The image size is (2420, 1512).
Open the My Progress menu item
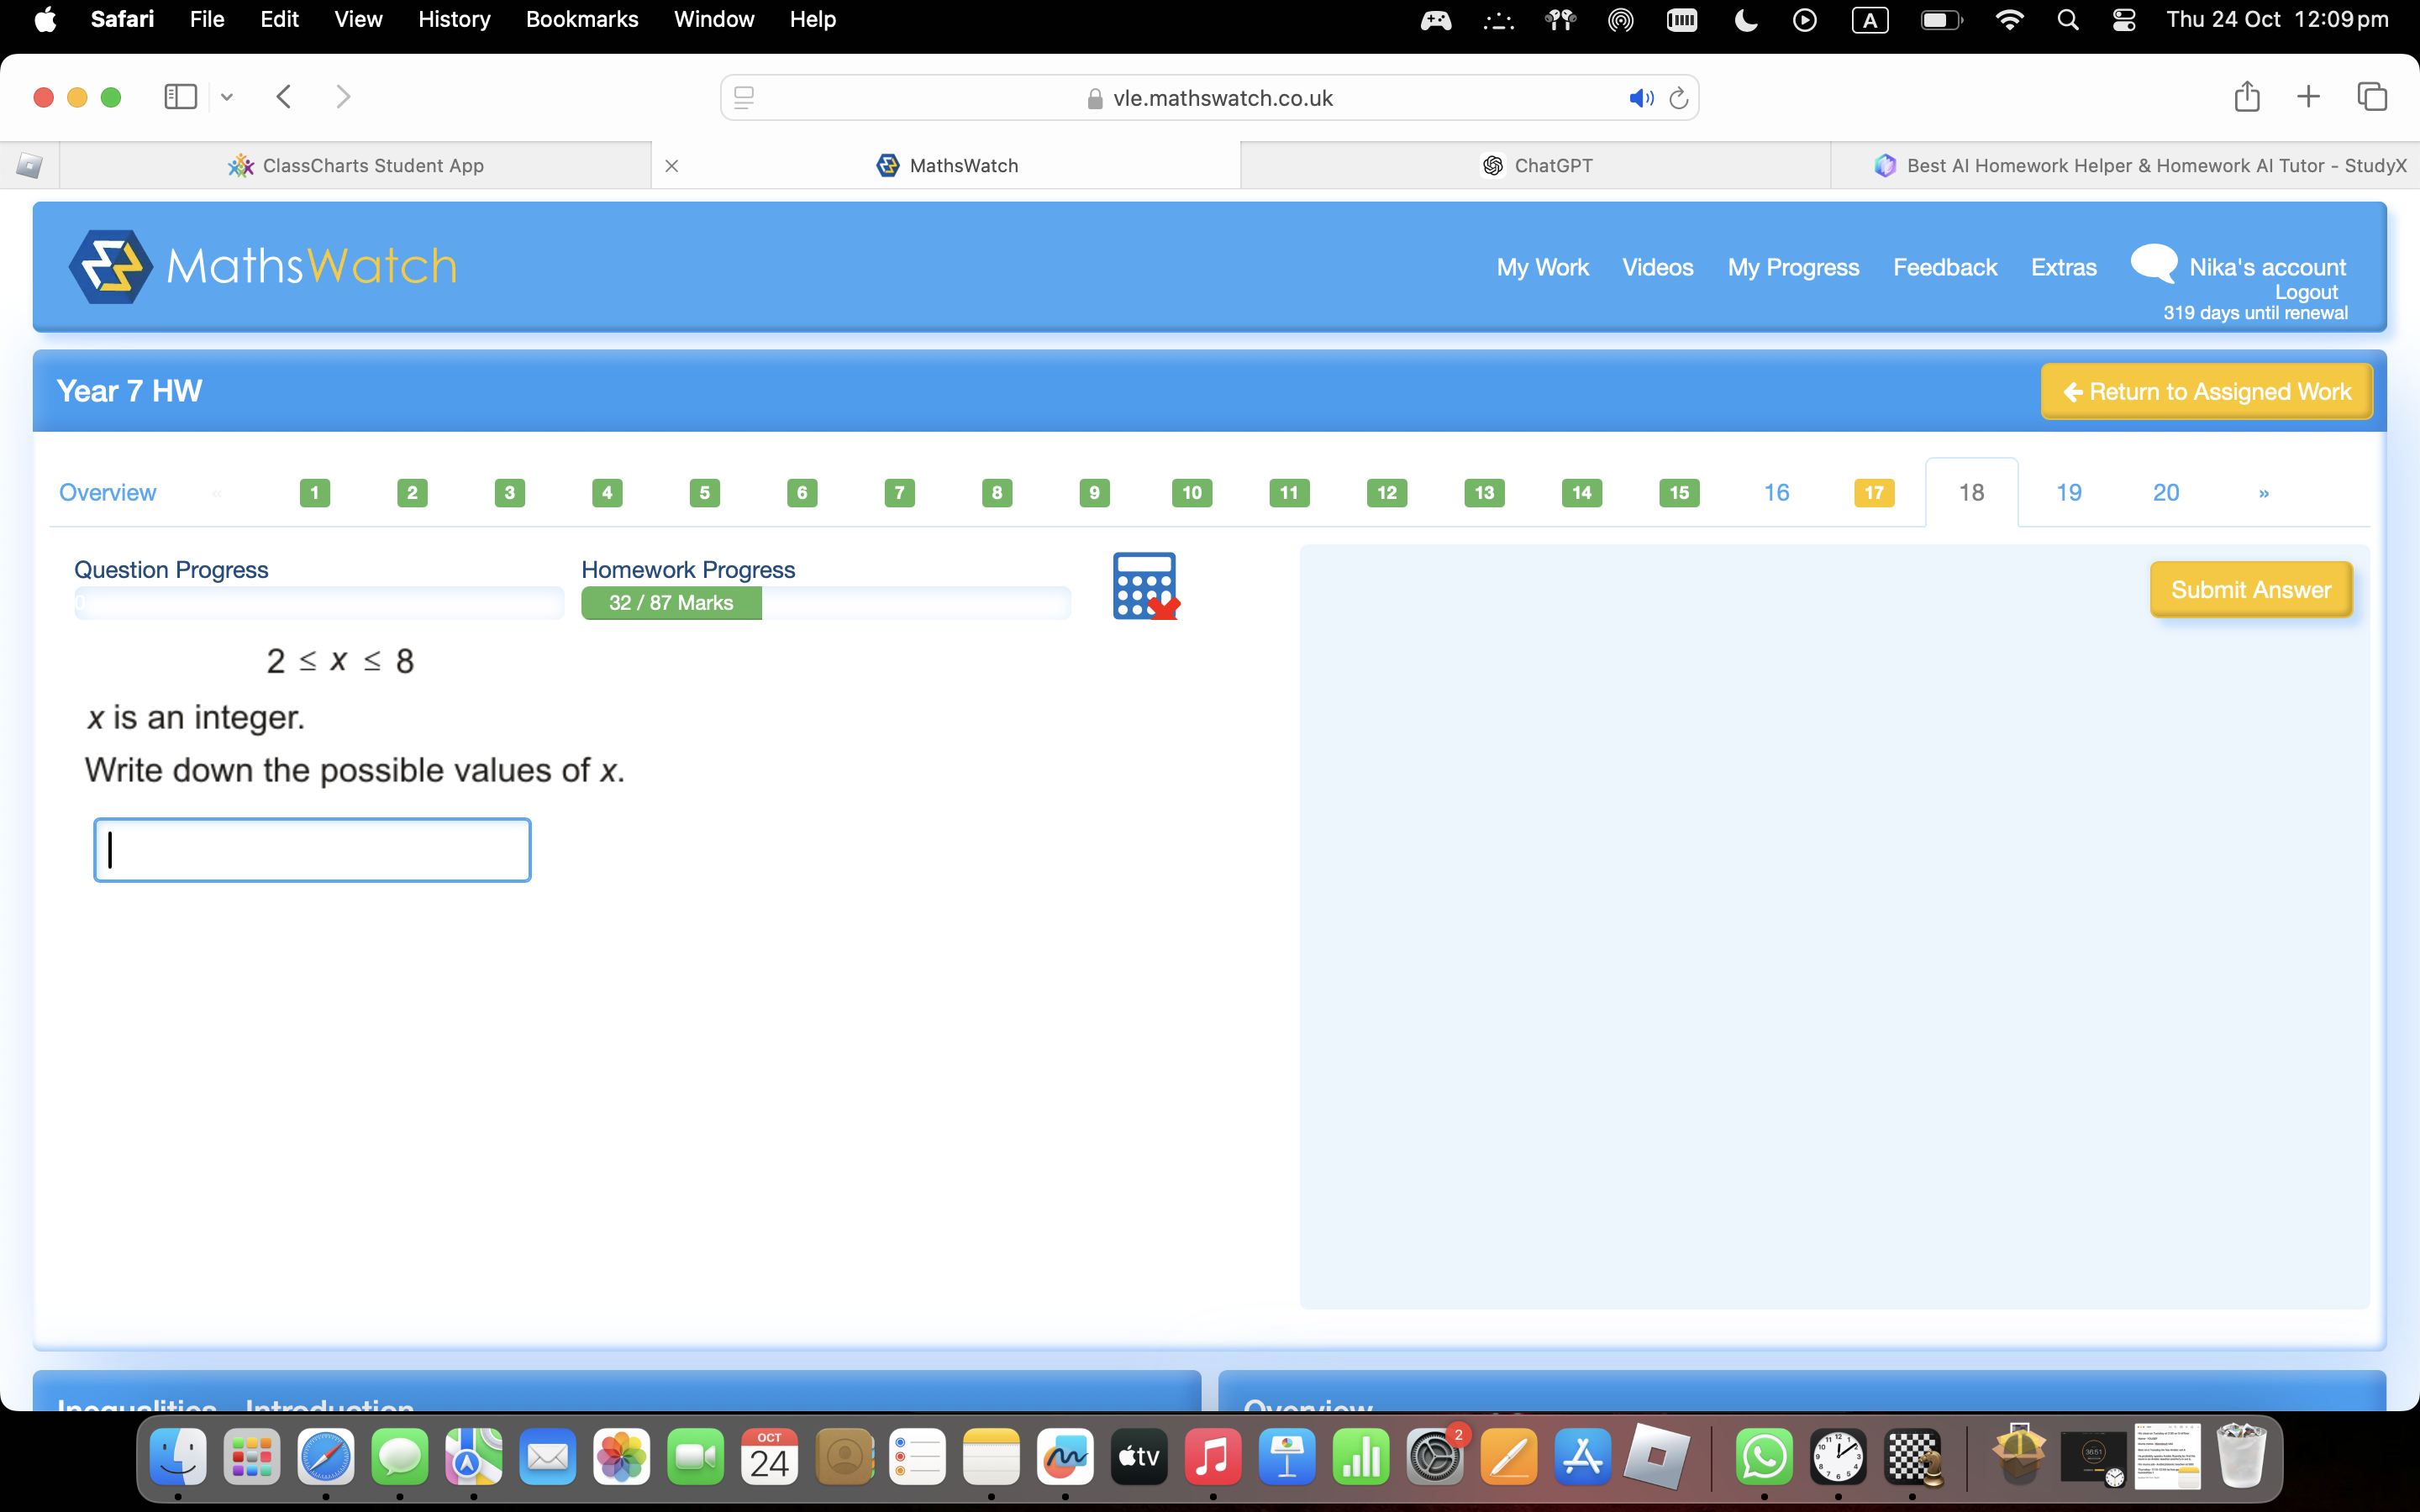(x=1793, y=266)
